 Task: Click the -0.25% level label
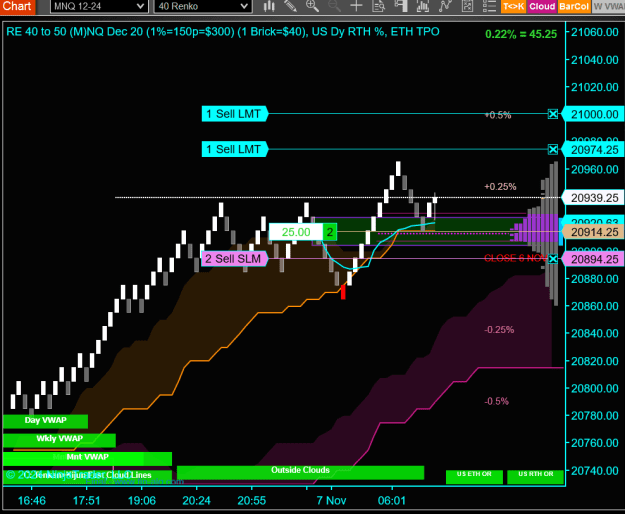point(499,330)
